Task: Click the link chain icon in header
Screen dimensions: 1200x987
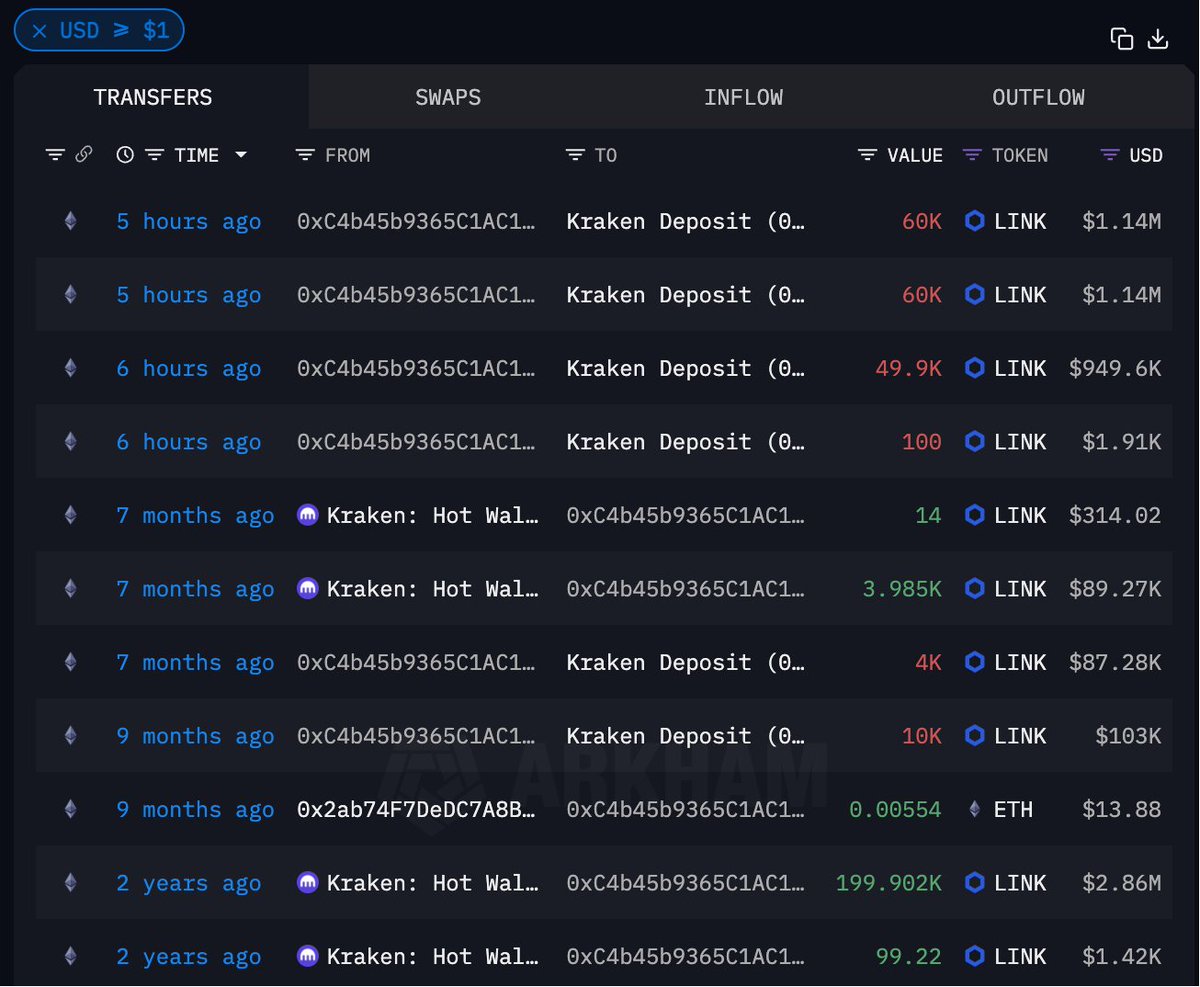Action: click(84, 155)
